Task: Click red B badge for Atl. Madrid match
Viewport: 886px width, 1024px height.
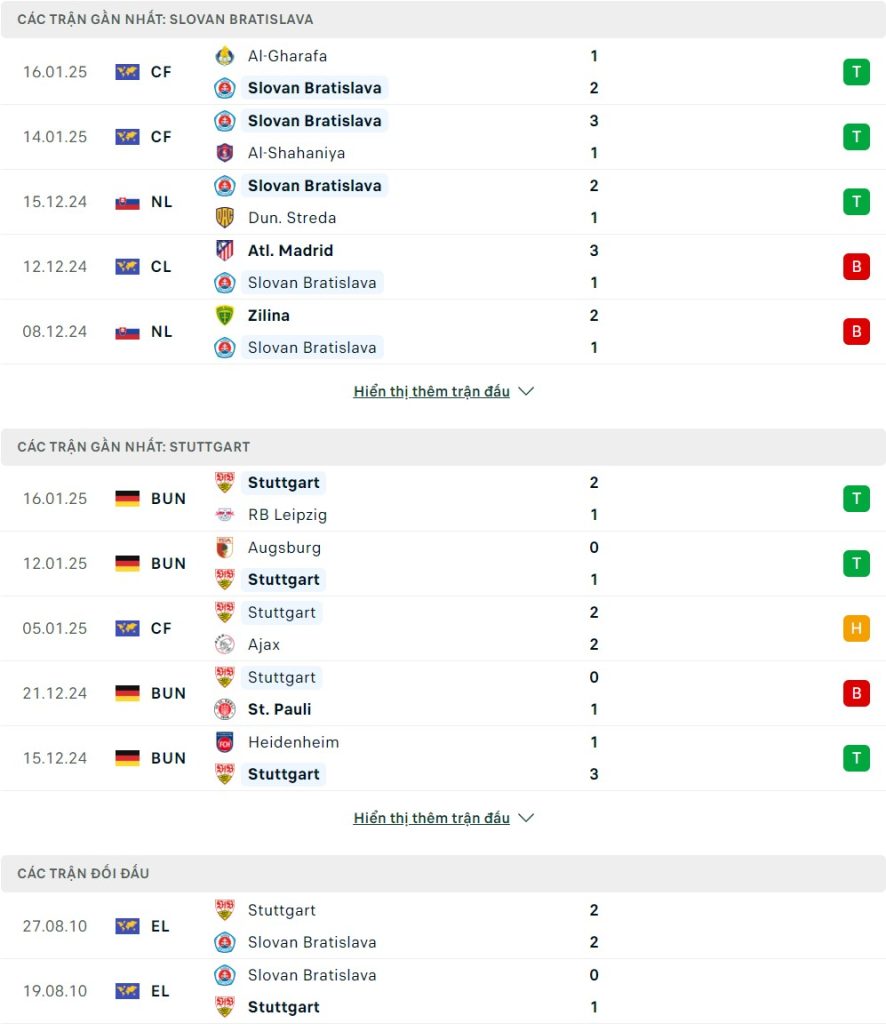Action: coord(856,266)
